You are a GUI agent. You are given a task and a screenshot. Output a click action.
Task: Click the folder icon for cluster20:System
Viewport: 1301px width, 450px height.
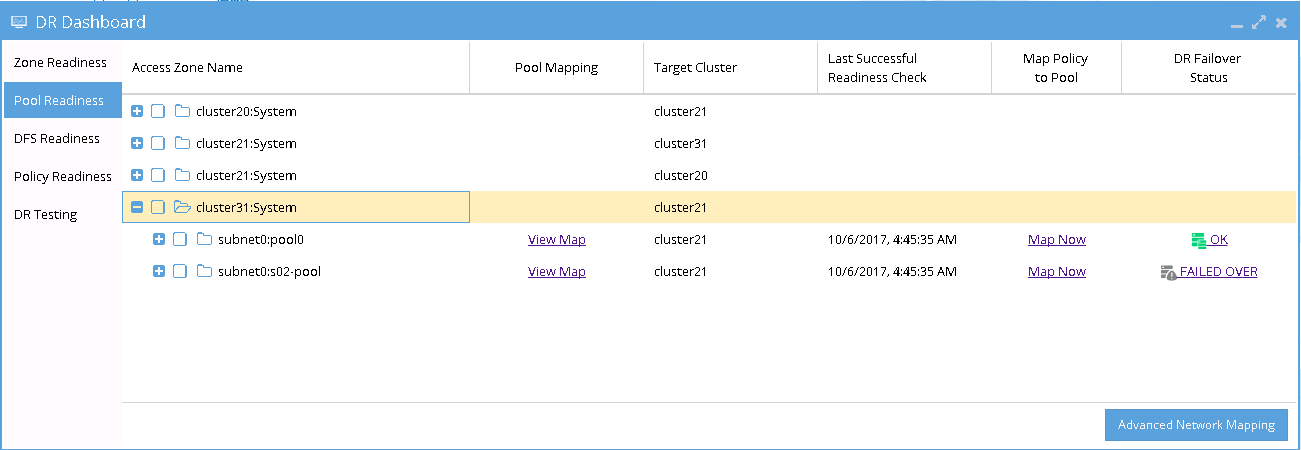click(x=182, y=112)
